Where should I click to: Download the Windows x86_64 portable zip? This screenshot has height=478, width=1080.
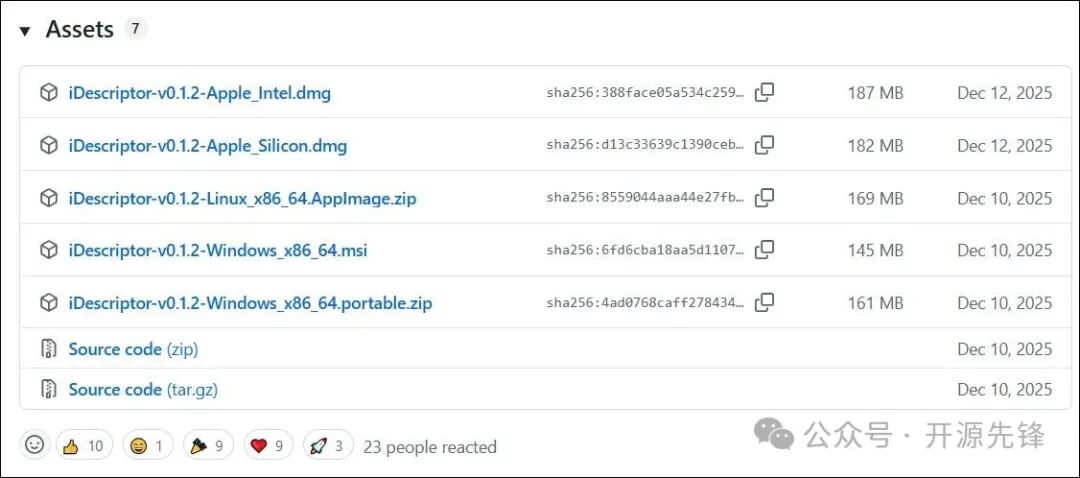[250, 303]
